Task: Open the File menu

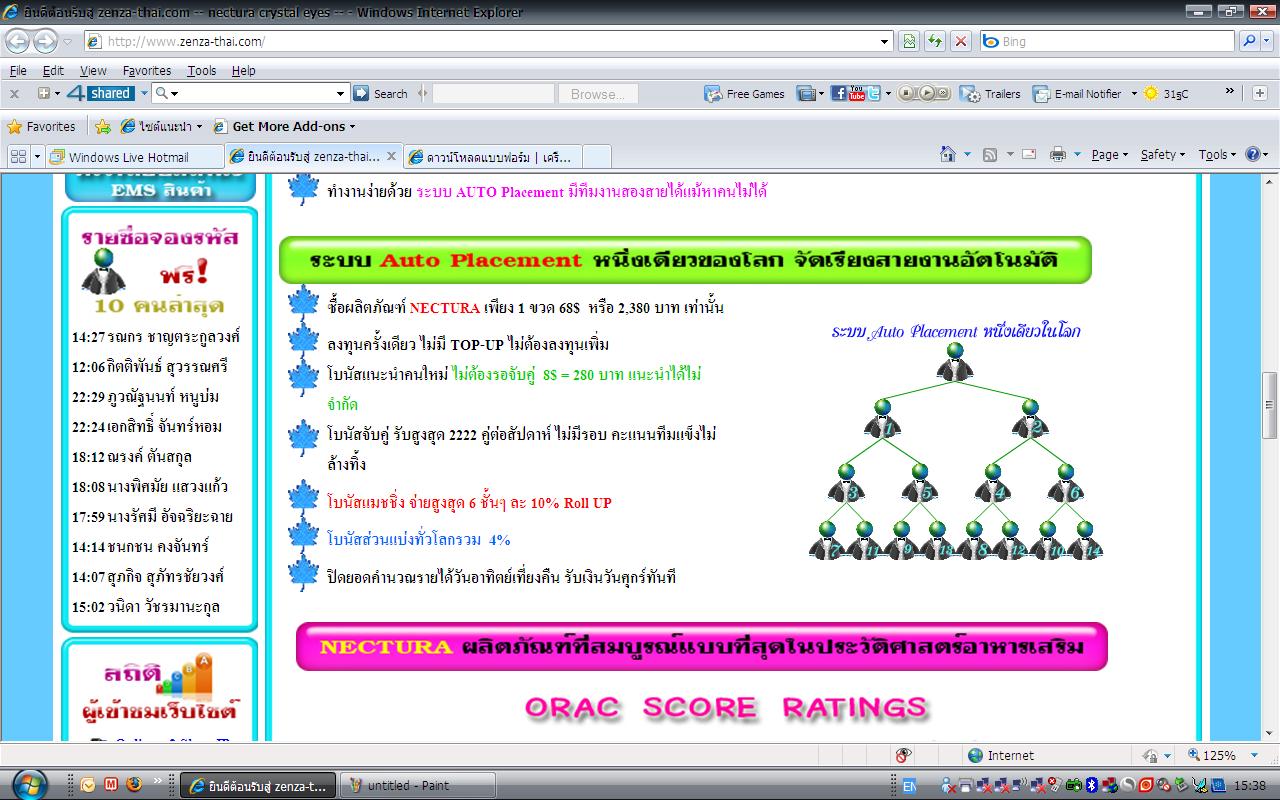Action: [18, 70]
